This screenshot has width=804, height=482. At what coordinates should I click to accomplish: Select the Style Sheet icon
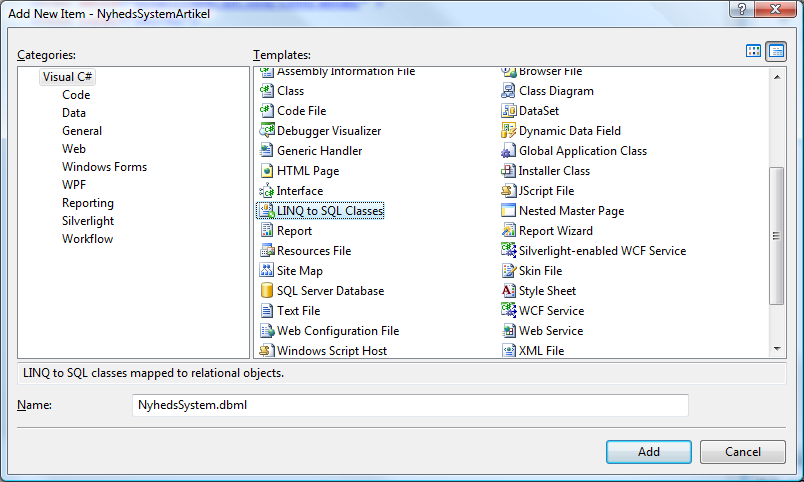[508, 291]
